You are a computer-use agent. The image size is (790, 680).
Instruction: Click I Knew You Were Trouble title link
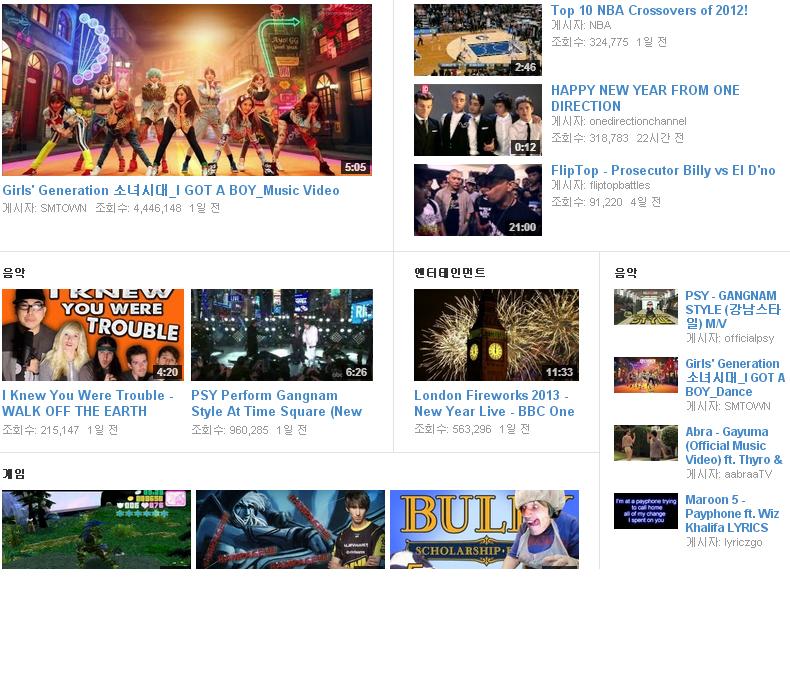click(x=88, y=403)
